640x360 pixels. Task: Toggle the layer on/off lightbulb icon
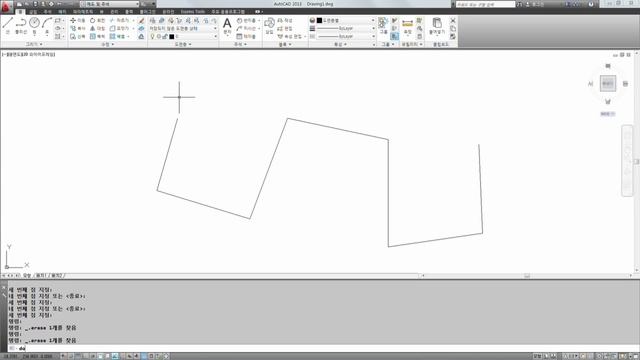pyautogui.click(x=153, y=36)
